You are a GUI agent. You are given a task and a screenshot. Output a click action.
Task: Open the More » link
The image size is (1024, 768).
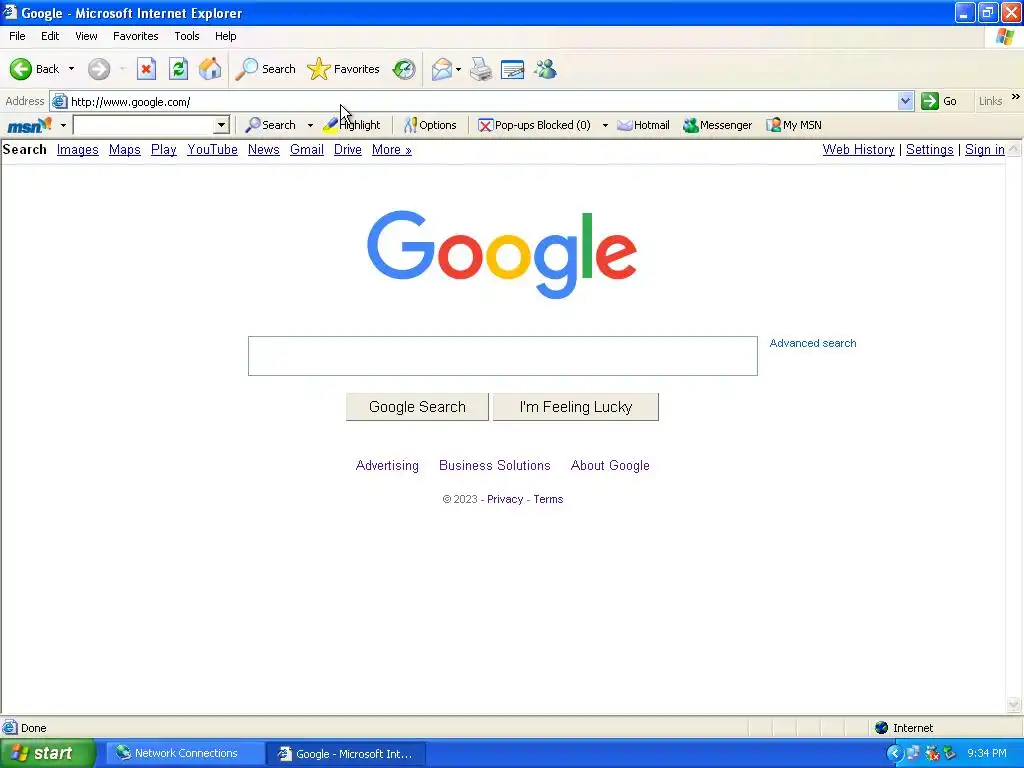[x=392, y=150]
